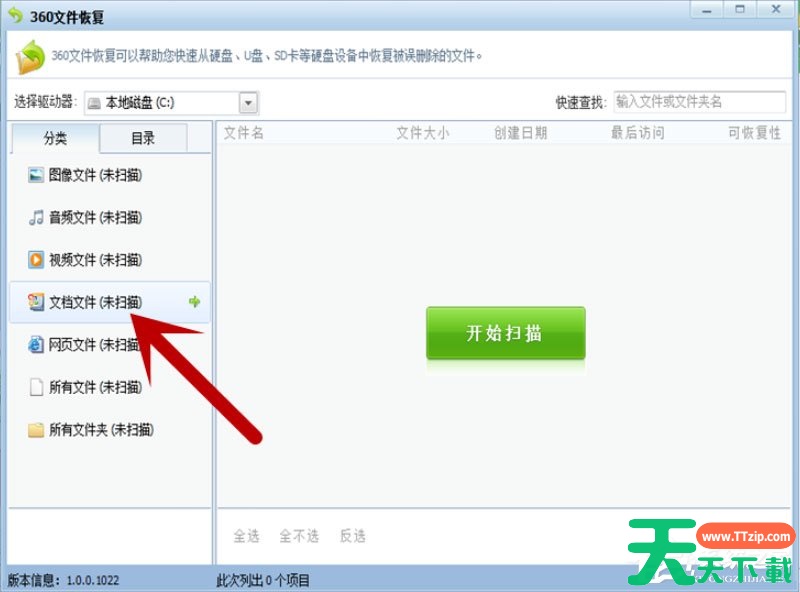Click the 所有文件 blank page icon

coord(36,387)
